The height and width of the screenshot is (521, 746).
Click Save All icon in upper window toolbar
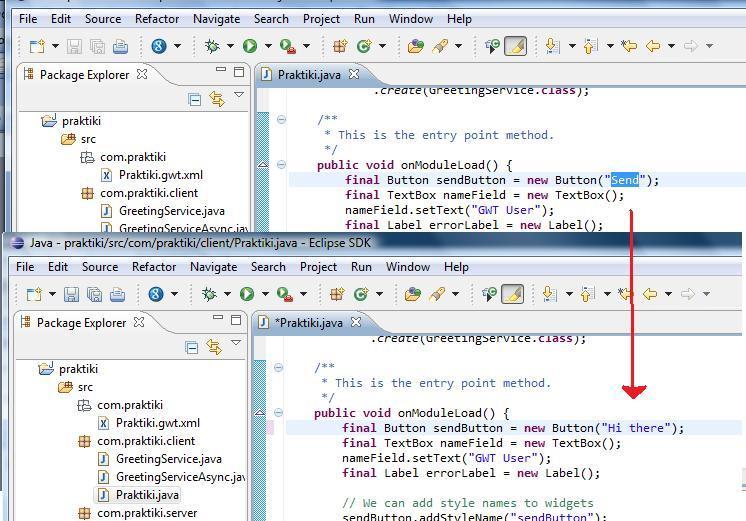pyautogui.click(x=98, y=46)
